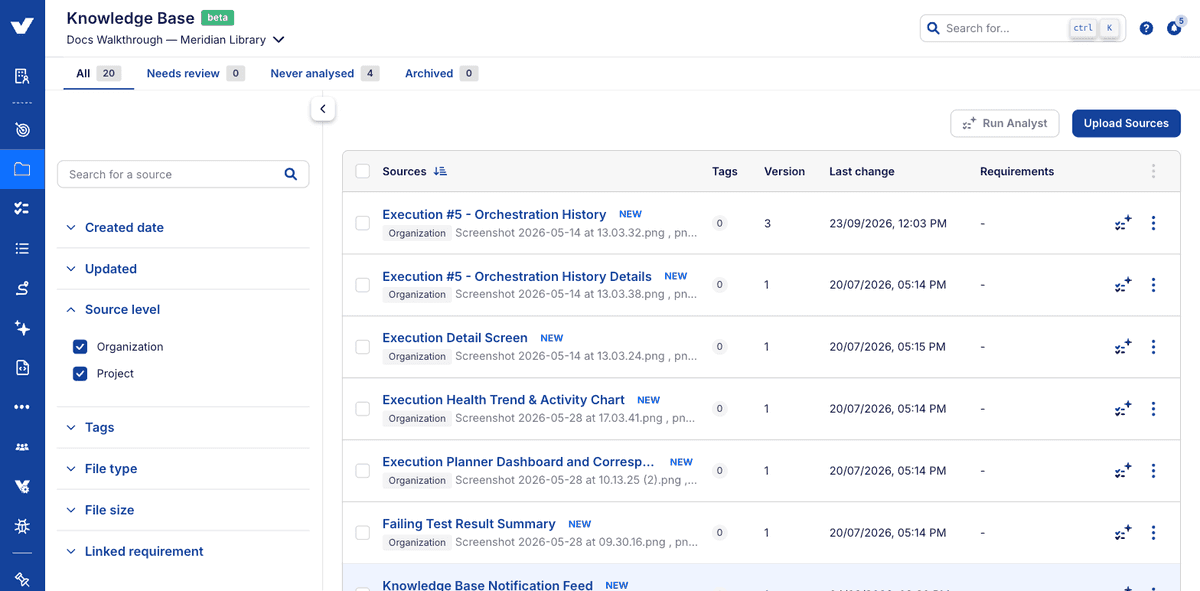Image resolution: width=1200 pixels, height=591 pixels.
Task: Click the Requirements column header
Action: pyautogui.click(x=1017, y=171)
